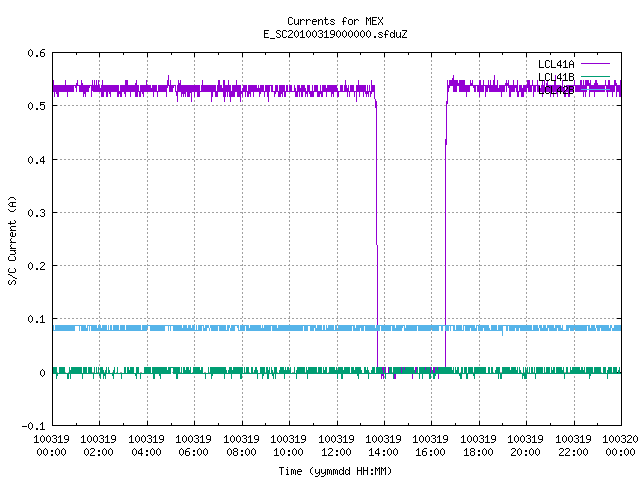Click the x-axis tick '100320 00:00'
This screenshot has height=480, width=640.
(x=620, y=446)
